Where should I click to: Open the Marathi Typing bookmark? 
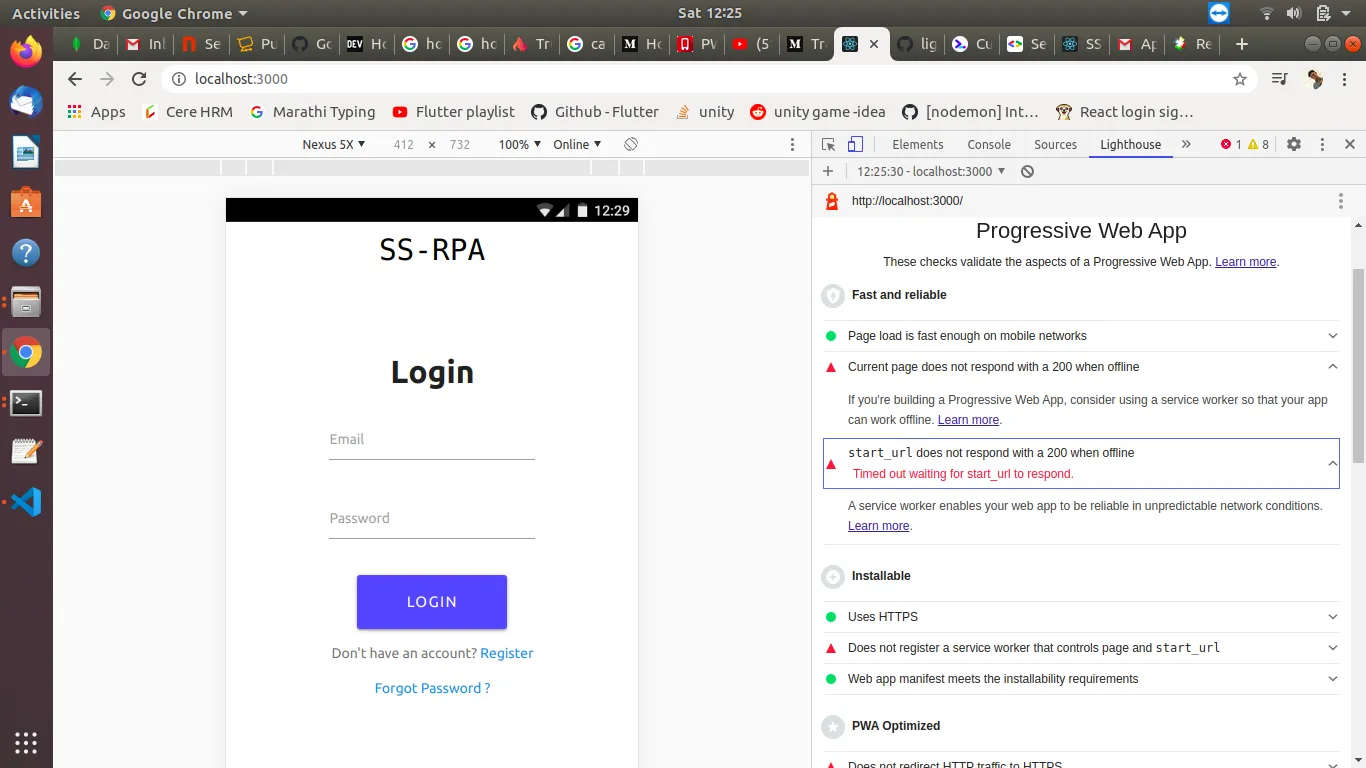(313, 112)
